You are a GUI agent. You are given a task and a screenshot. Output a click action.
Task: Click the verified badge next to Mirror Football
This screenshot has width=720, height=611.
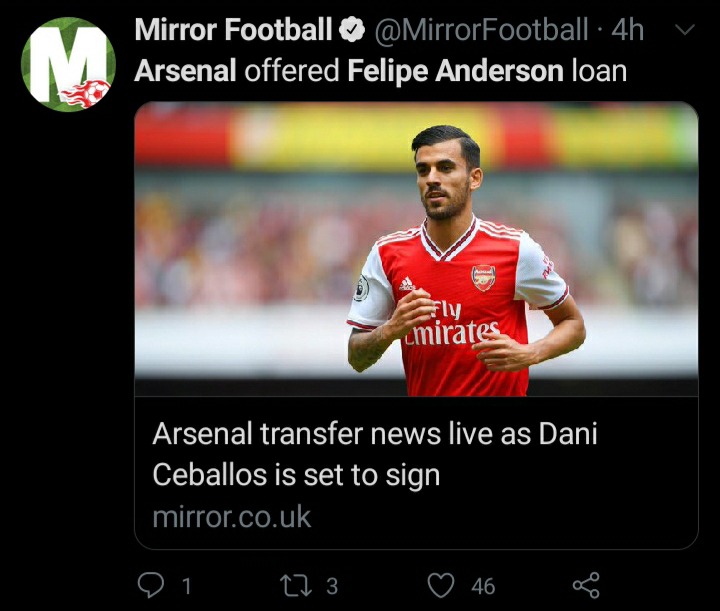coord(351,31)
